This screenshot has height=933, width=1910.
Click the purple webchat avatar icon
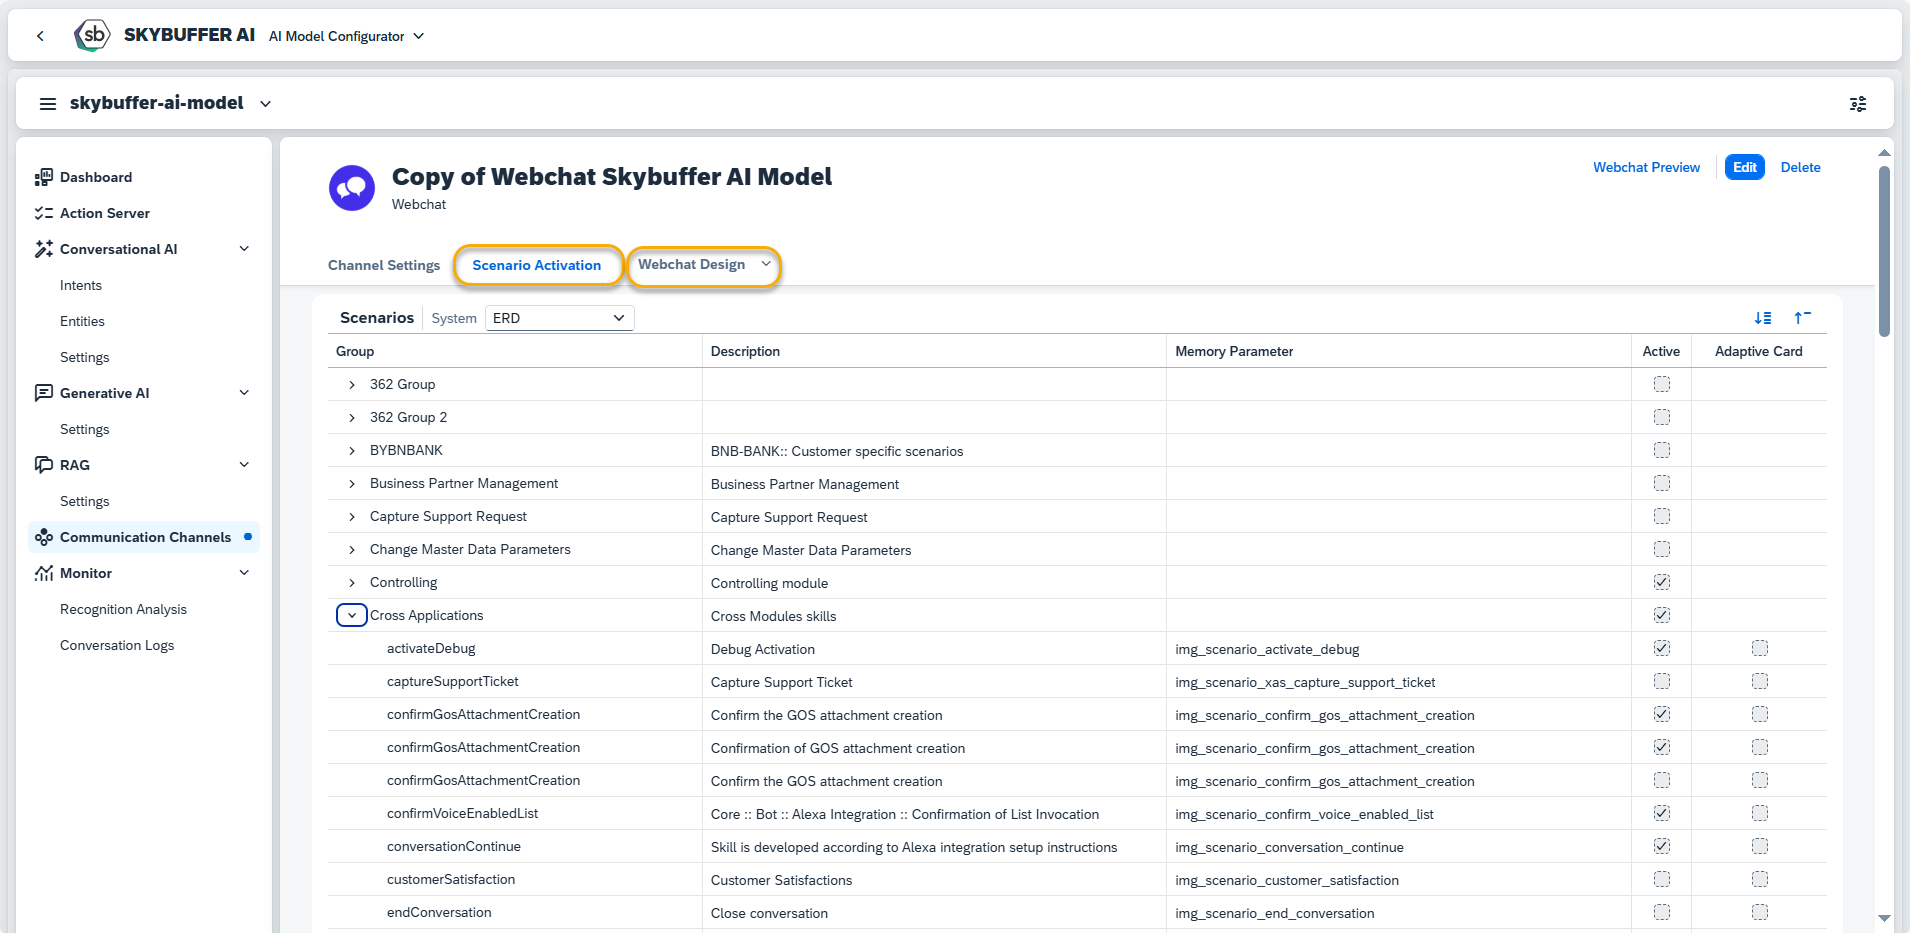[x=352, y=188]
